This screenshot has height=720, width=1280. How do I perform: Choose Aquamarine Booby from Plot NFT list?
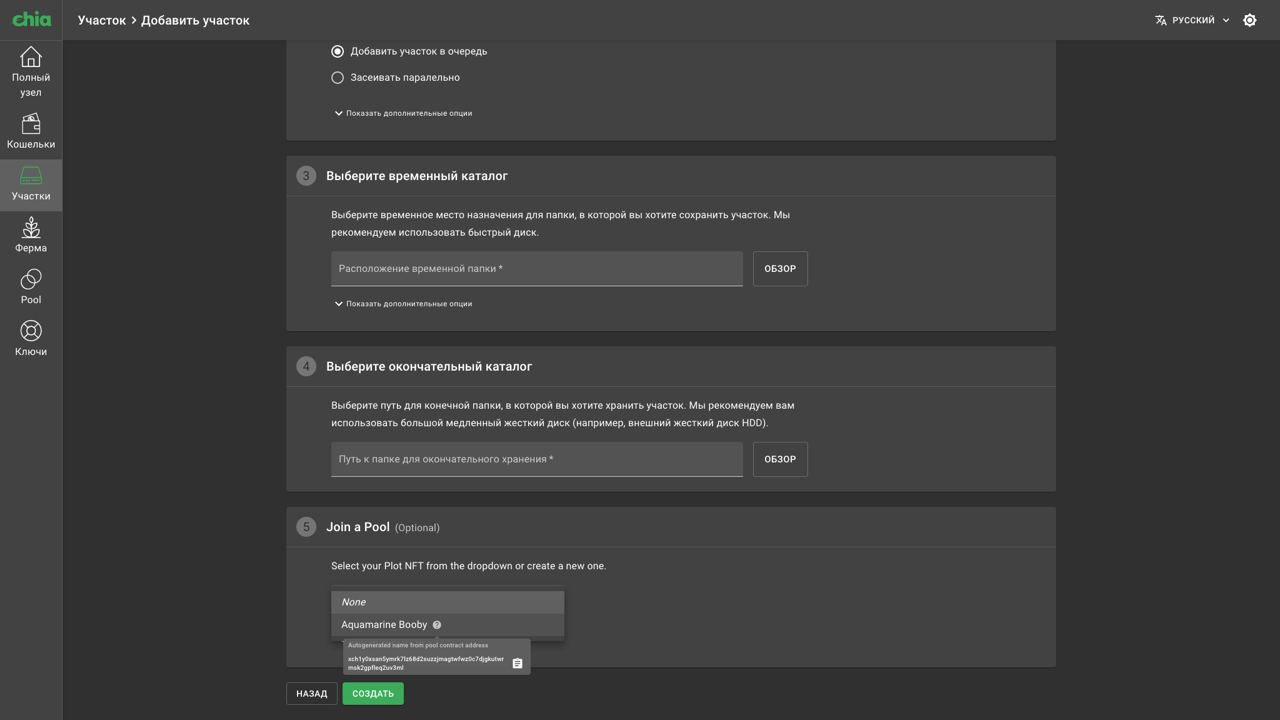point(384,625)
